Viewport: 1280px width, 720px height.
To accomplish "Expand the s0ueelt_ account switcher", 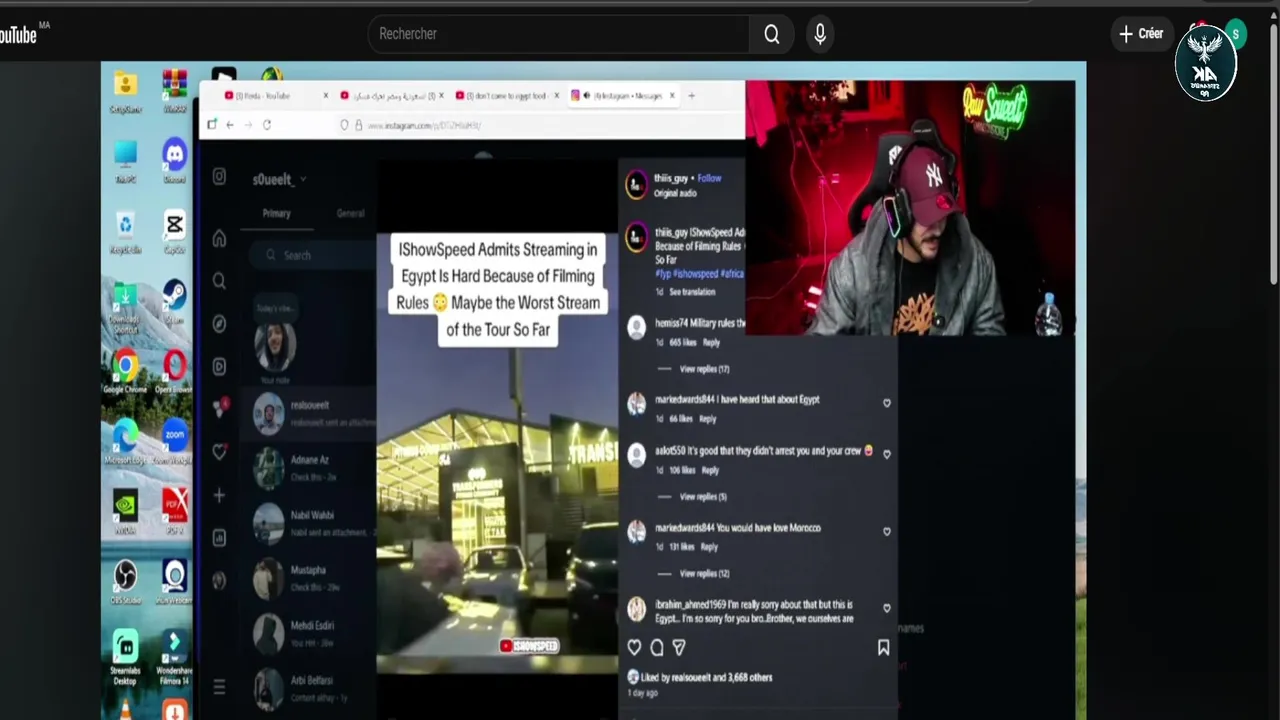I will (x=279, y=180).
